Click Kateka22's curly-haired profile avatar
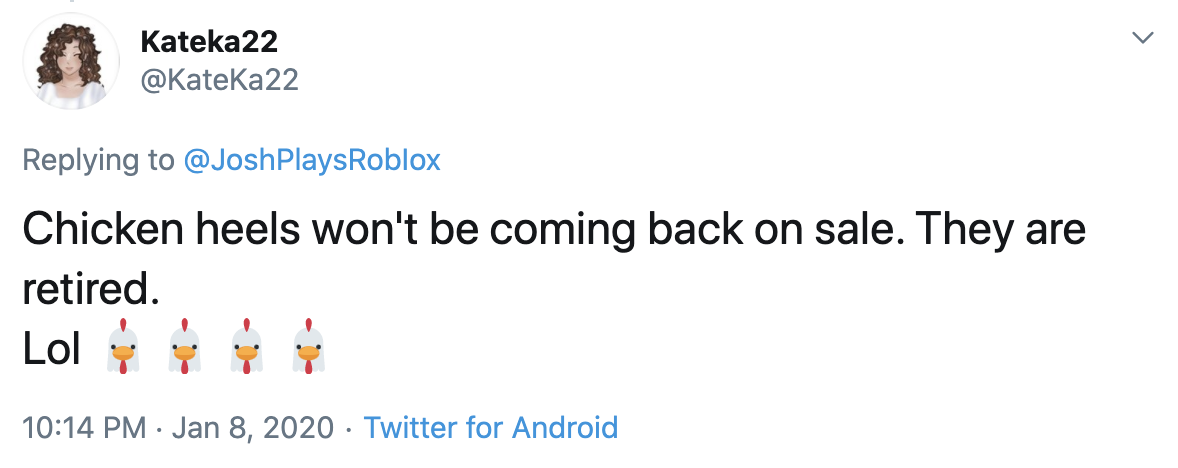Screen dimensions: 1178x468 [x=71, y=61]
